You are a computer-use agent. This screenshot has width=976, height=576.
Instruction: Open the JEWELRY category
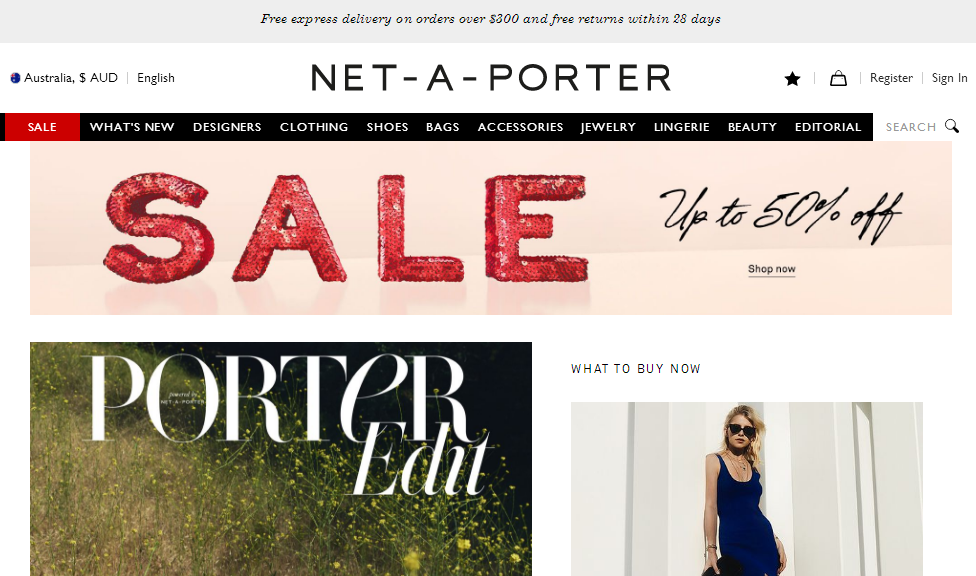tap(608, 127)
